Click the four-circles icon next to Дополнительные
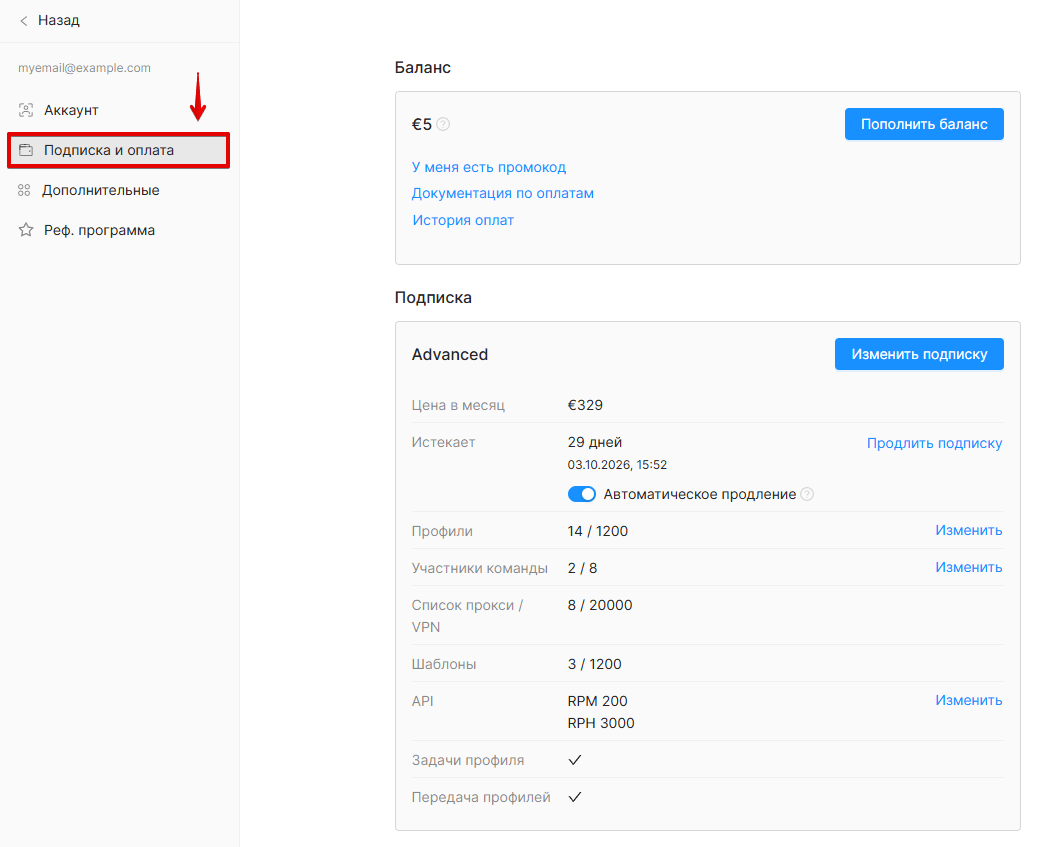The width and height of the screenshot is (1041, 847). pos(25,191)
